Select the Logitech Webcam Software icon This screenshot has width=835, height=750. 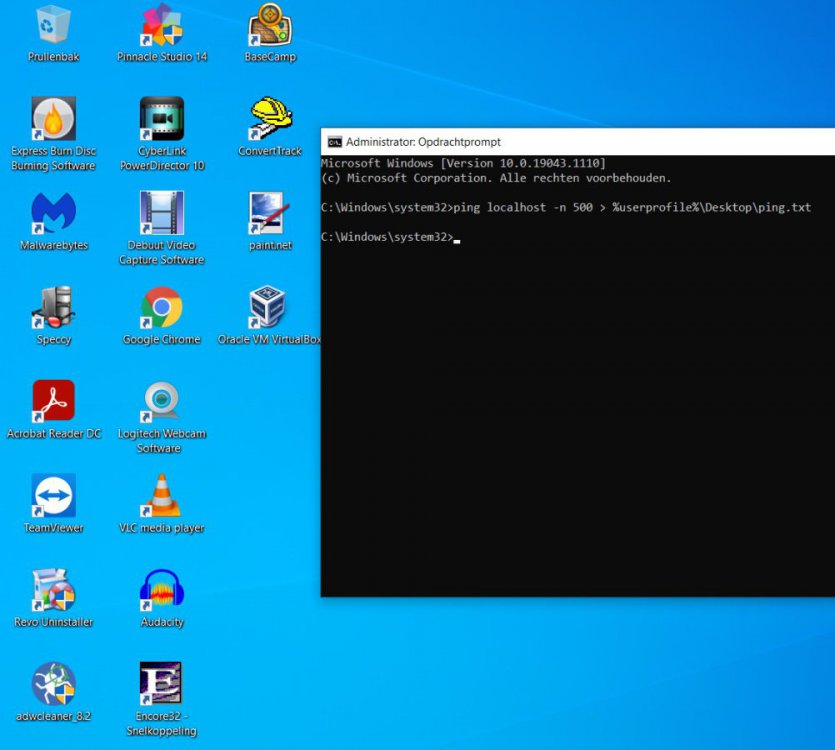[x=161, y=402]
